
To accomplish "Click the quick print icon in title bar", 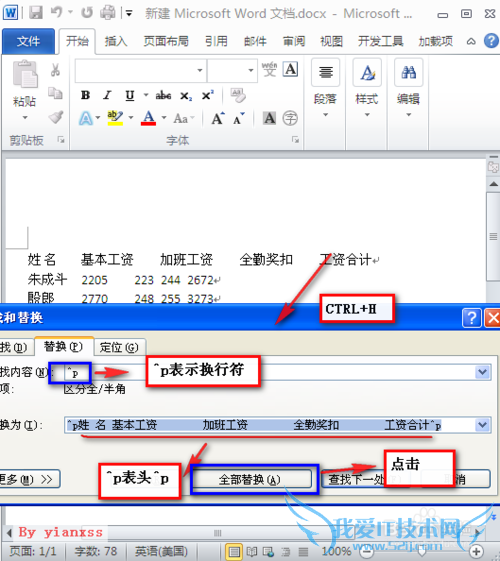I will click(108, 13).
